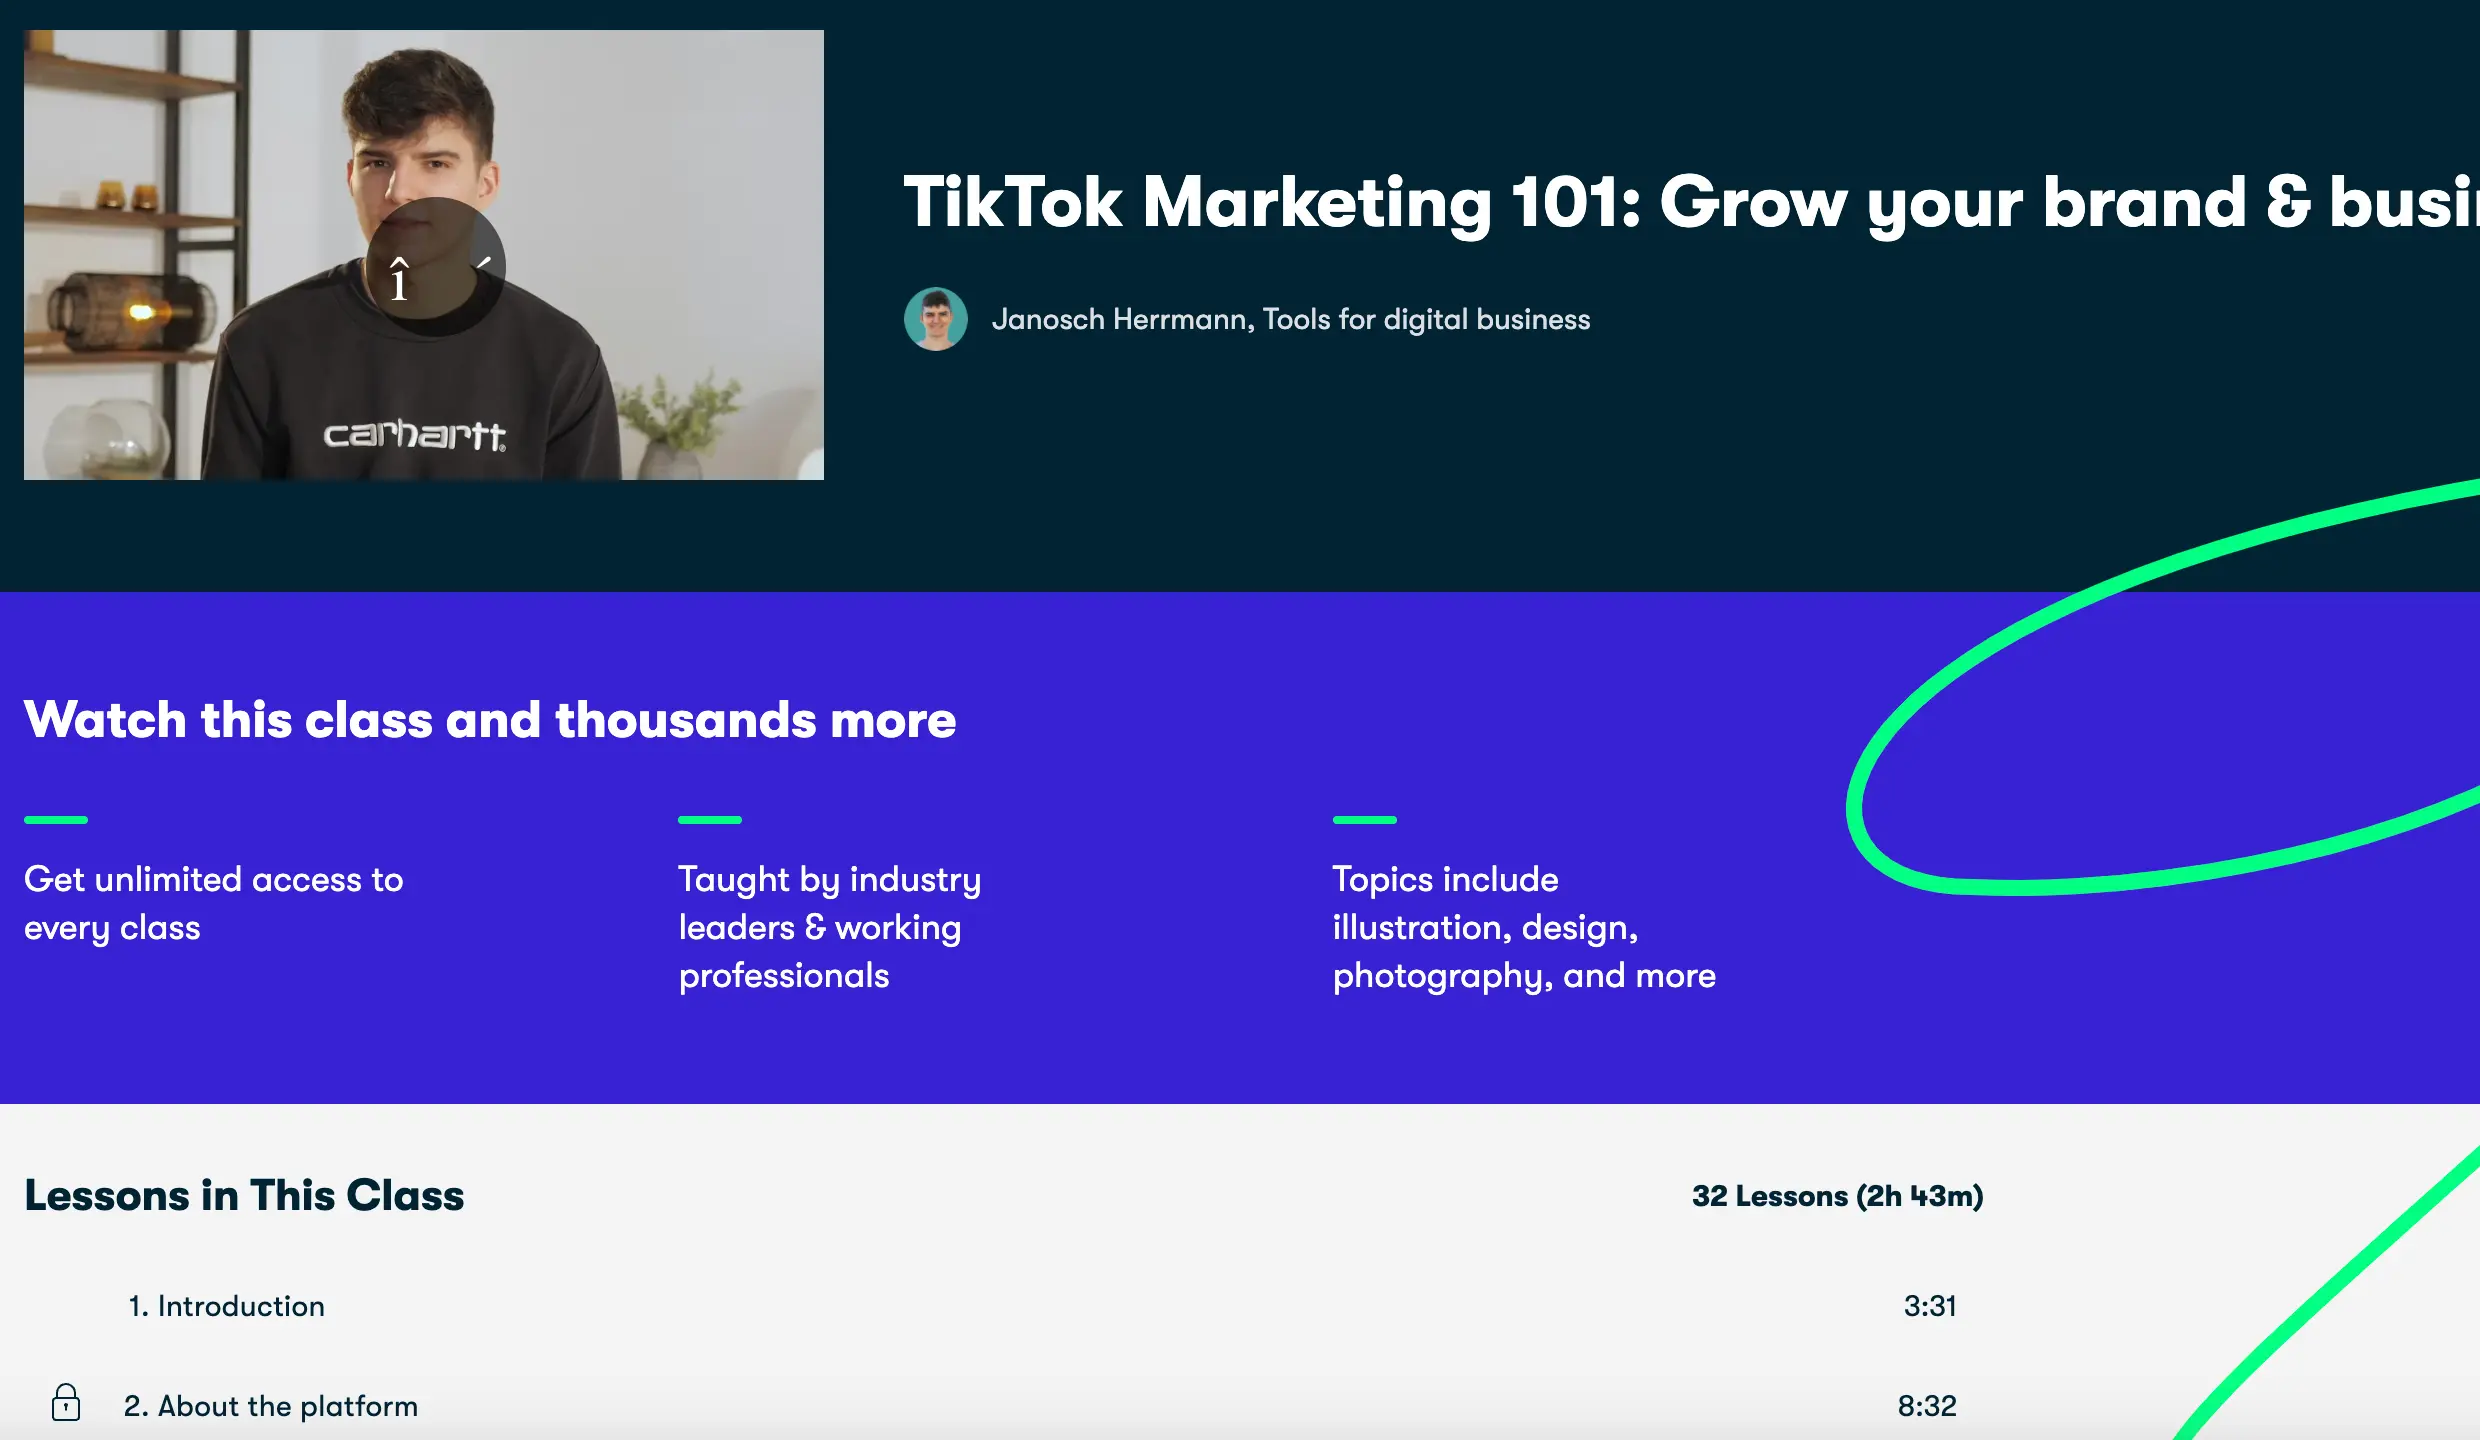Image resolution: width=2480 pixels, height=1440 pixels.
Task: Click the Taught by industry leaders text
Action: pos(829,927)
